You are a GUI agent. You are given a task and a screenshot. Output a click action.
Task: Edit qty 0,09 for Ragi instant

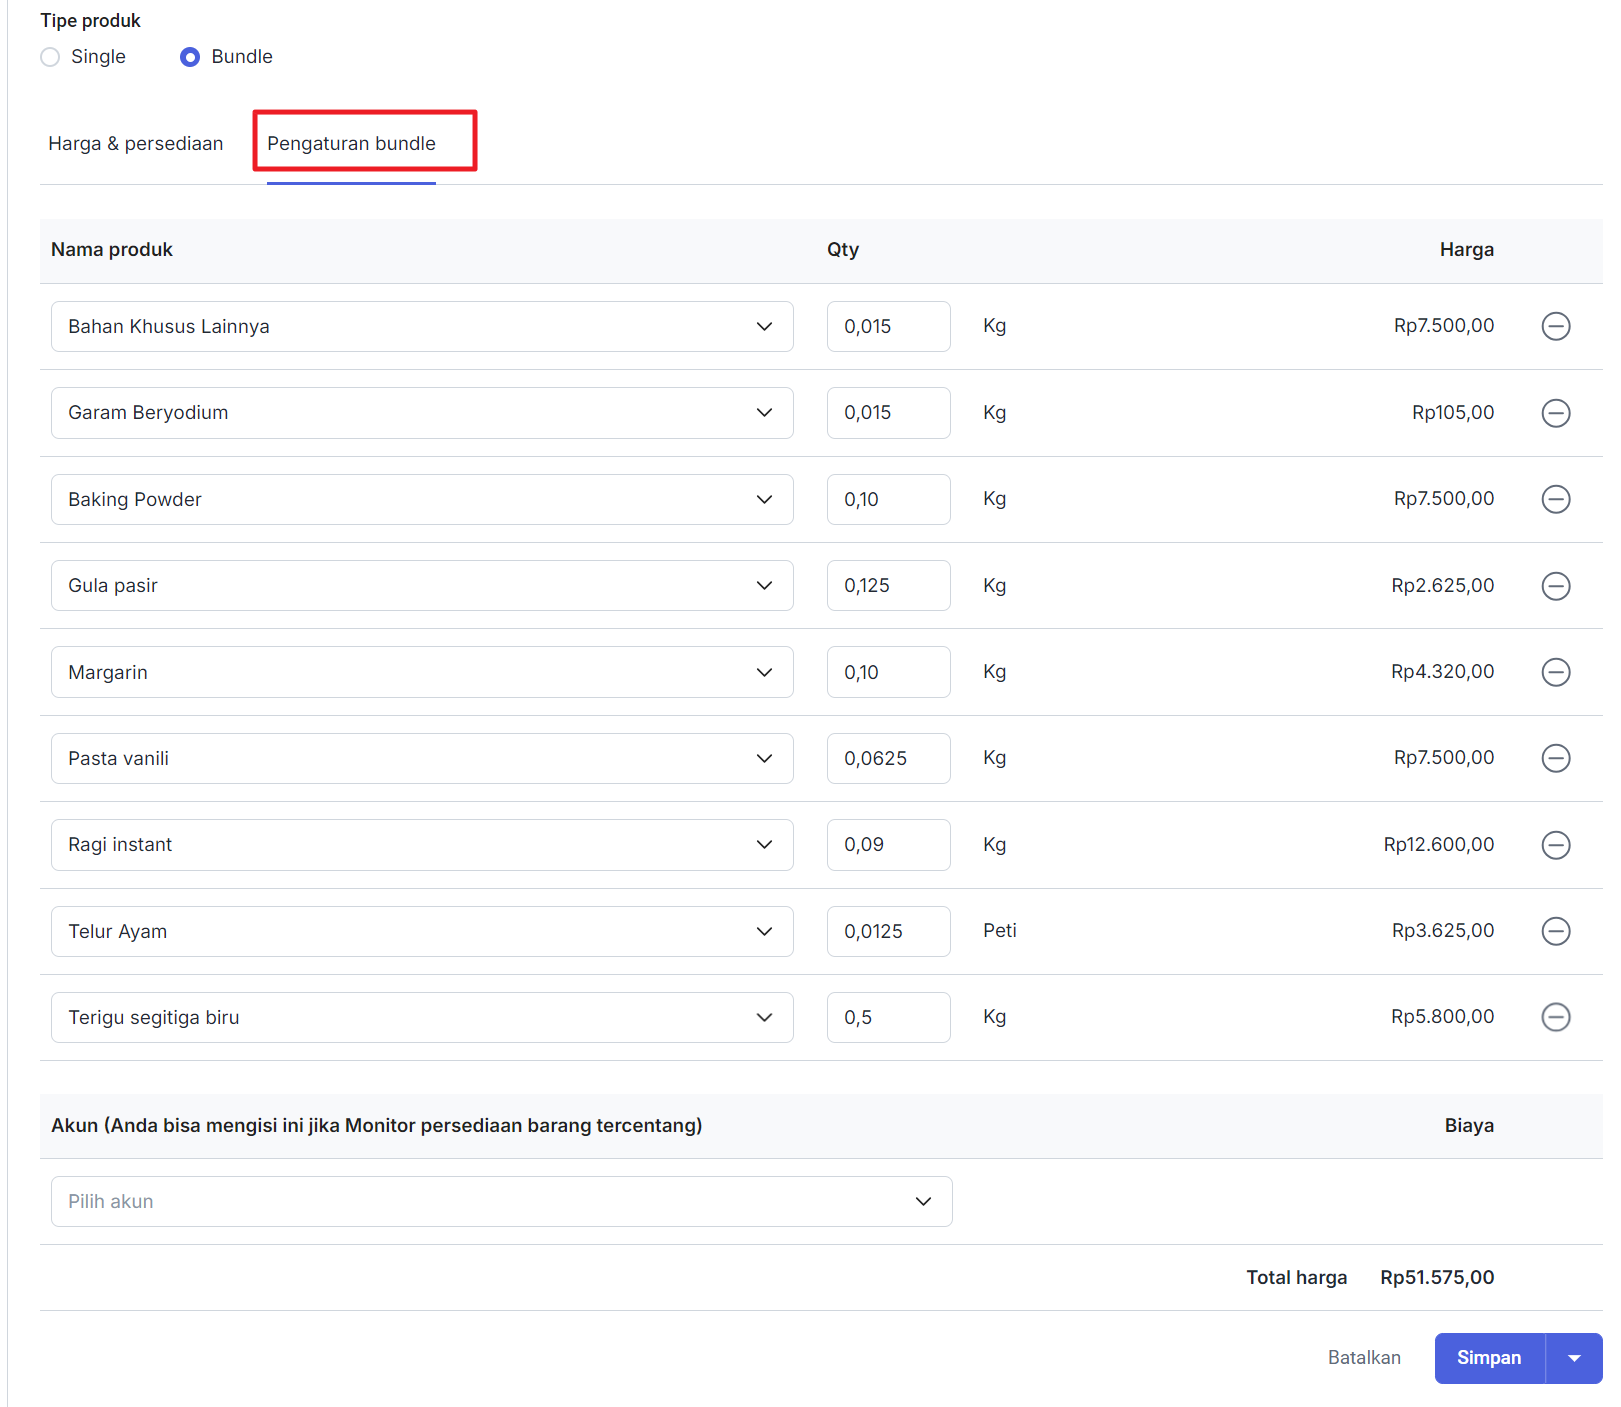[x=888, y=845]
